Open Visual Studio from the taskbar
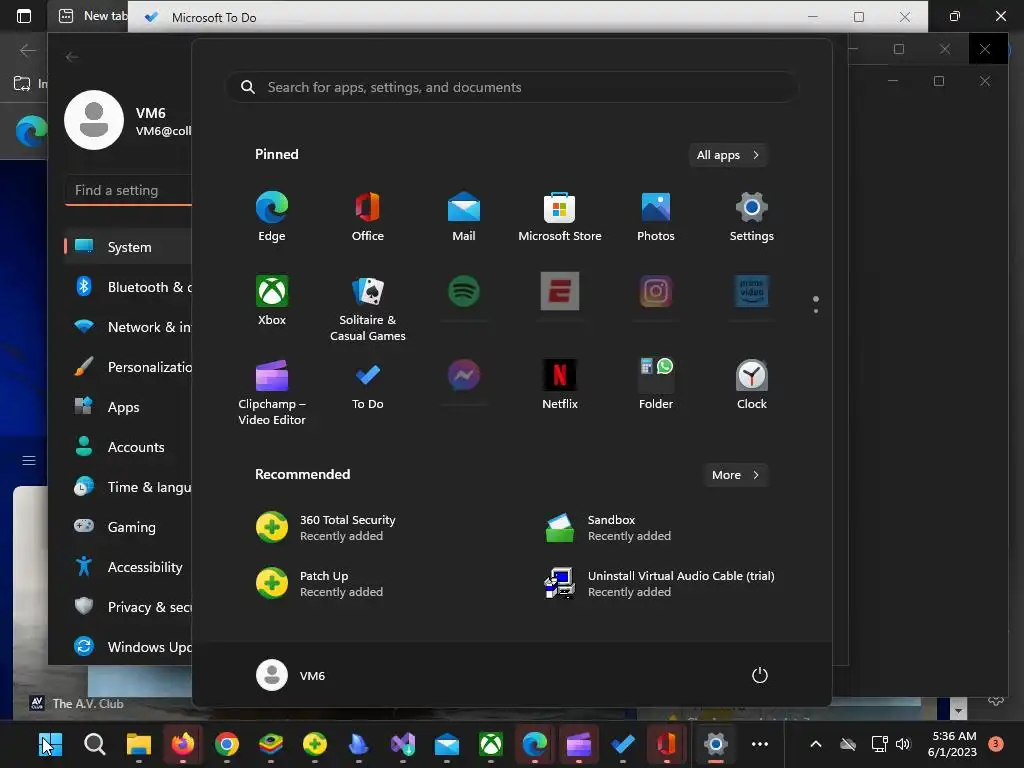 tap(403, 744)
